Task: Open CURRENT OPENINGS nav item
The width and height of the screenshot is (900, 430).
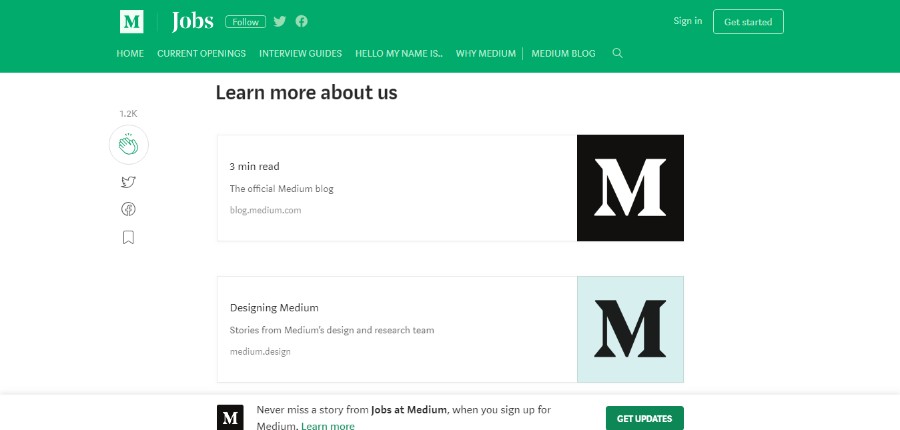Action: 201,53
